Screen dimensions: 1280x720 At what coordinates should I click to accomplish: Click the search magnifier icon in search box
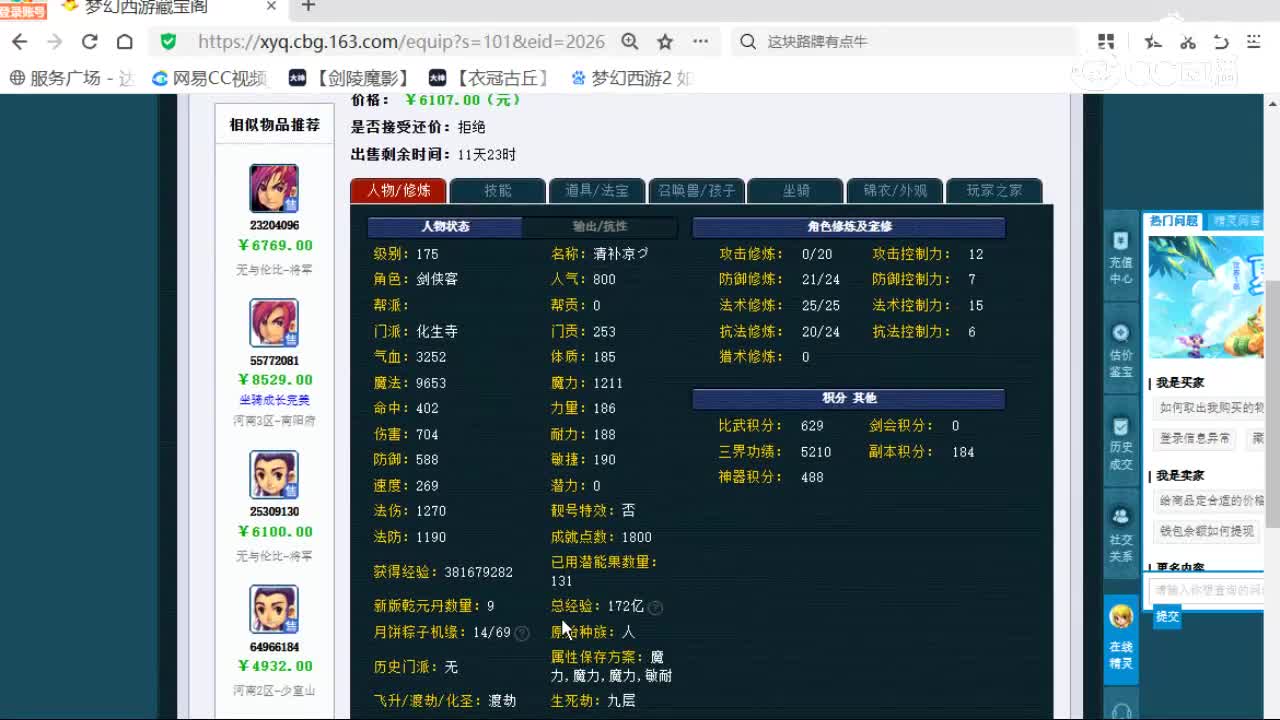tap(747, 42)
